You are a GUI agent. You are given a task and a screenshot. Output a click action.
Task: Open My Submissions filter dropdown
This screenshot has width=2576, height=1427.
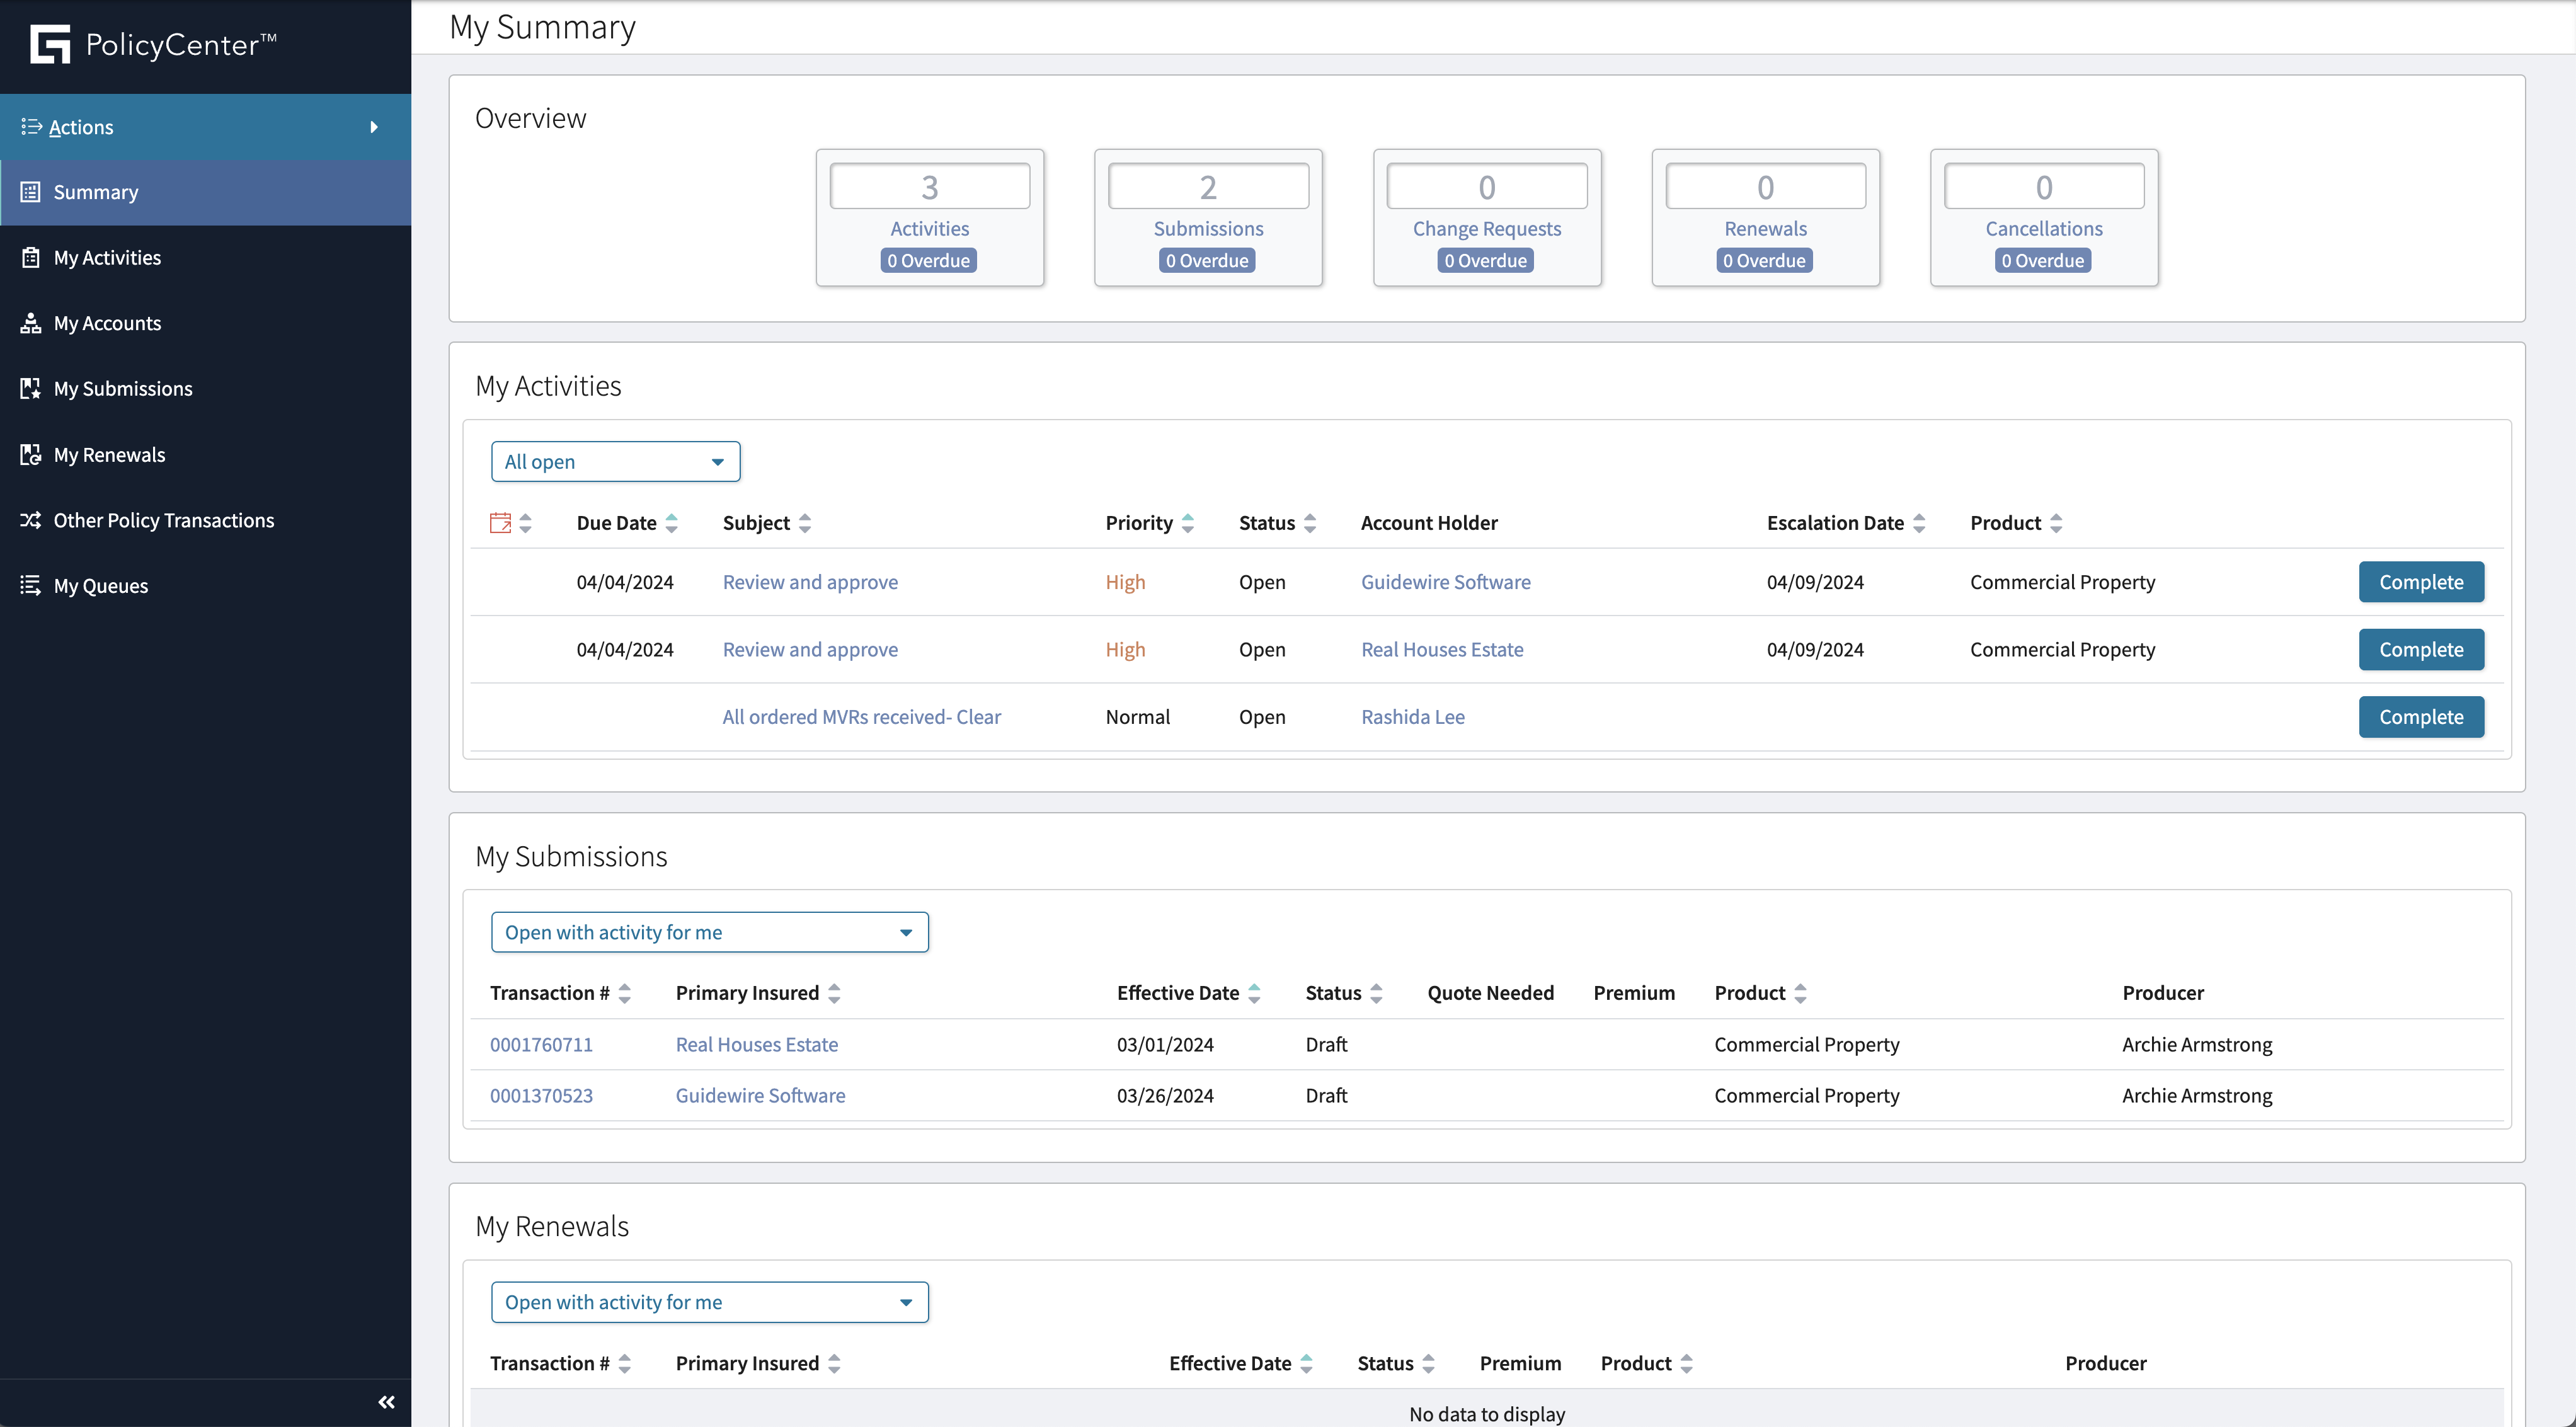709,932
